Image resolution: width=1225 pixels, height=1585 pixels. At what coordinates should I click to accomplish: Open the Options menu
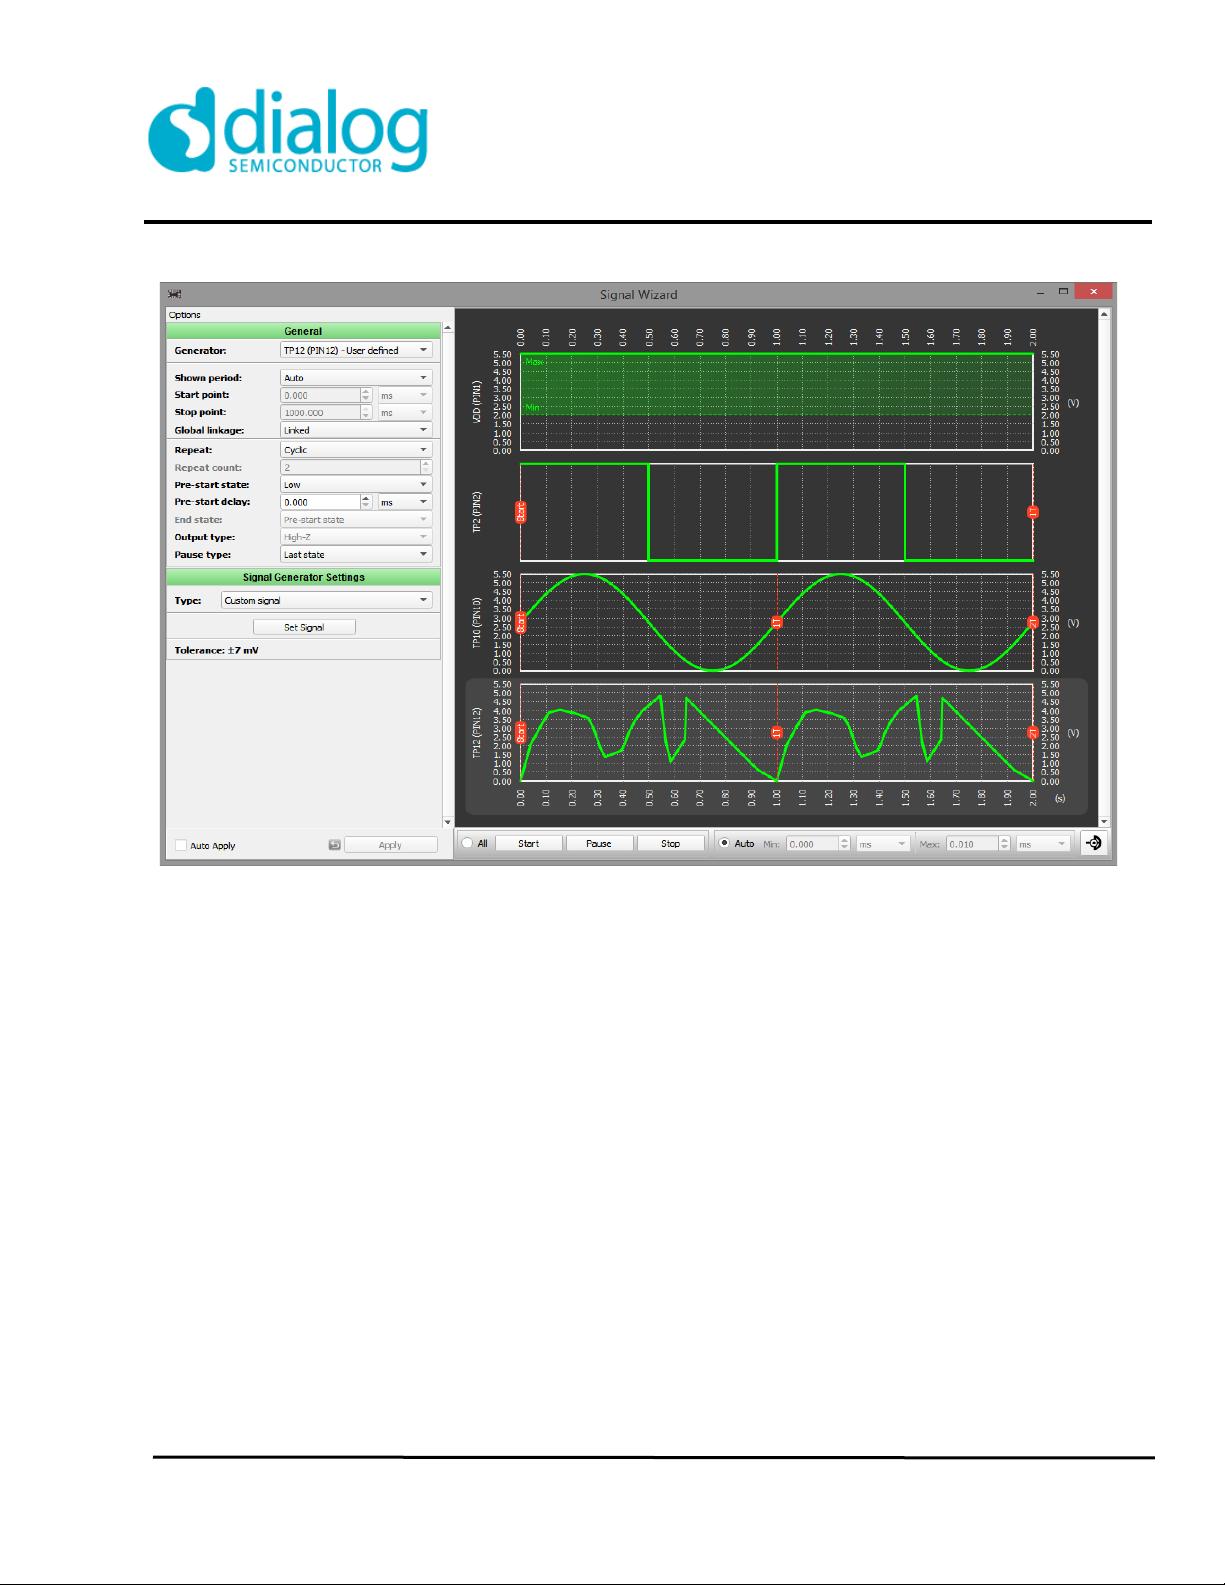184,314
